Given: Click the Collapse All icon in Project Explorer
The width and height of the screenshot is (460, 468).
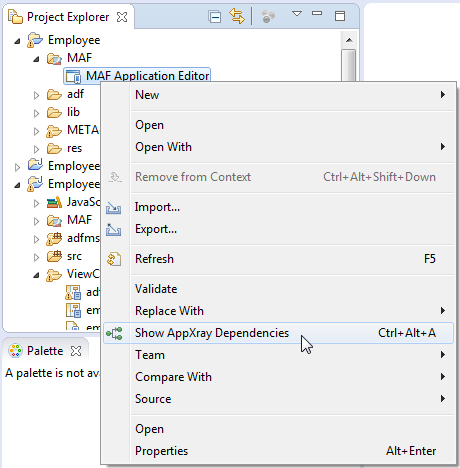Looking at the screenshot, I should click(x=215, y=17).
